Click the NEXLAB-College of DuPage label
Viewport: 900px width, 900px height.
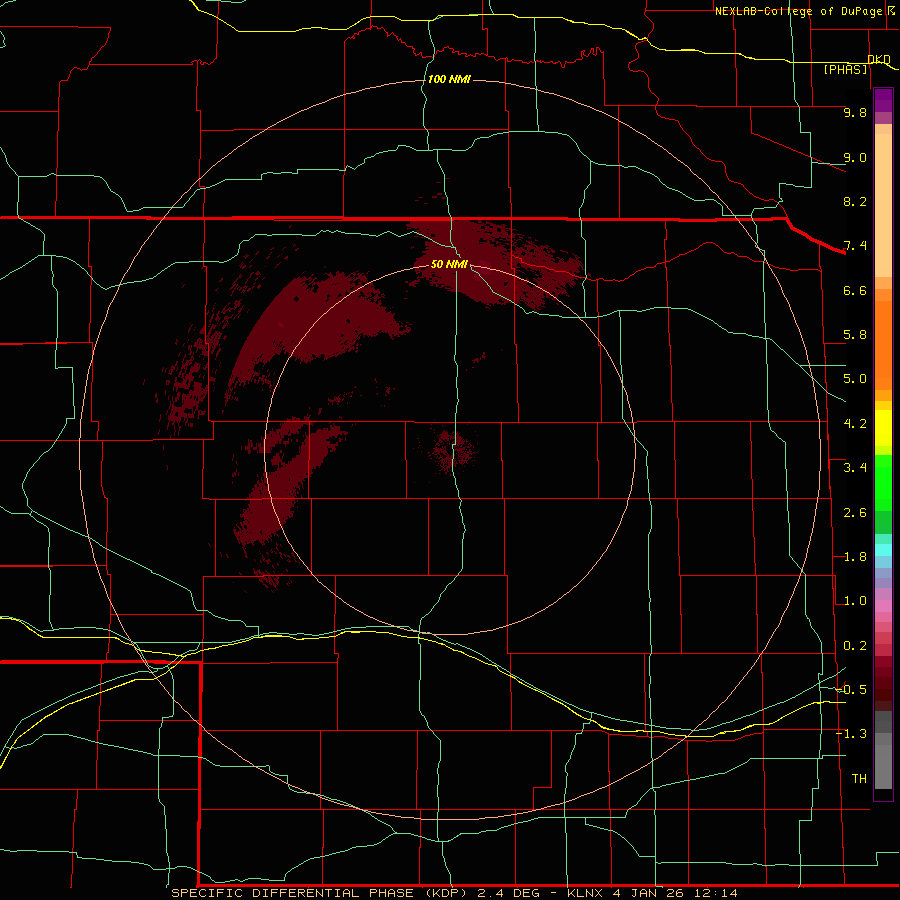point(800,11)
